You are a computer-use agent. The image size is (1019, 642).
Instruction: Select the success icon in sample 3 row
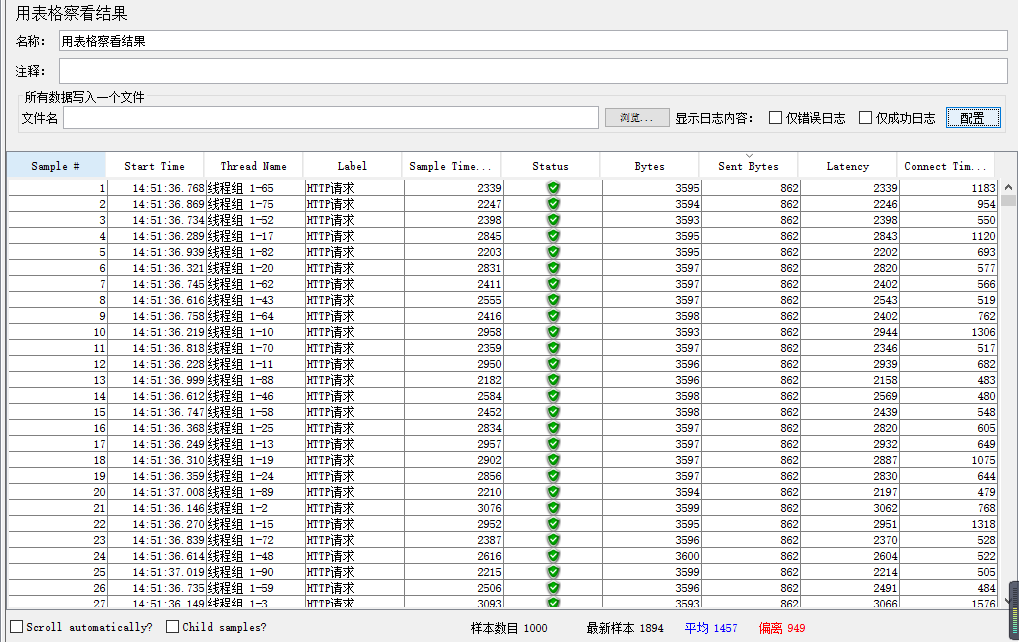pyautogui.click(x=553, y=220)
